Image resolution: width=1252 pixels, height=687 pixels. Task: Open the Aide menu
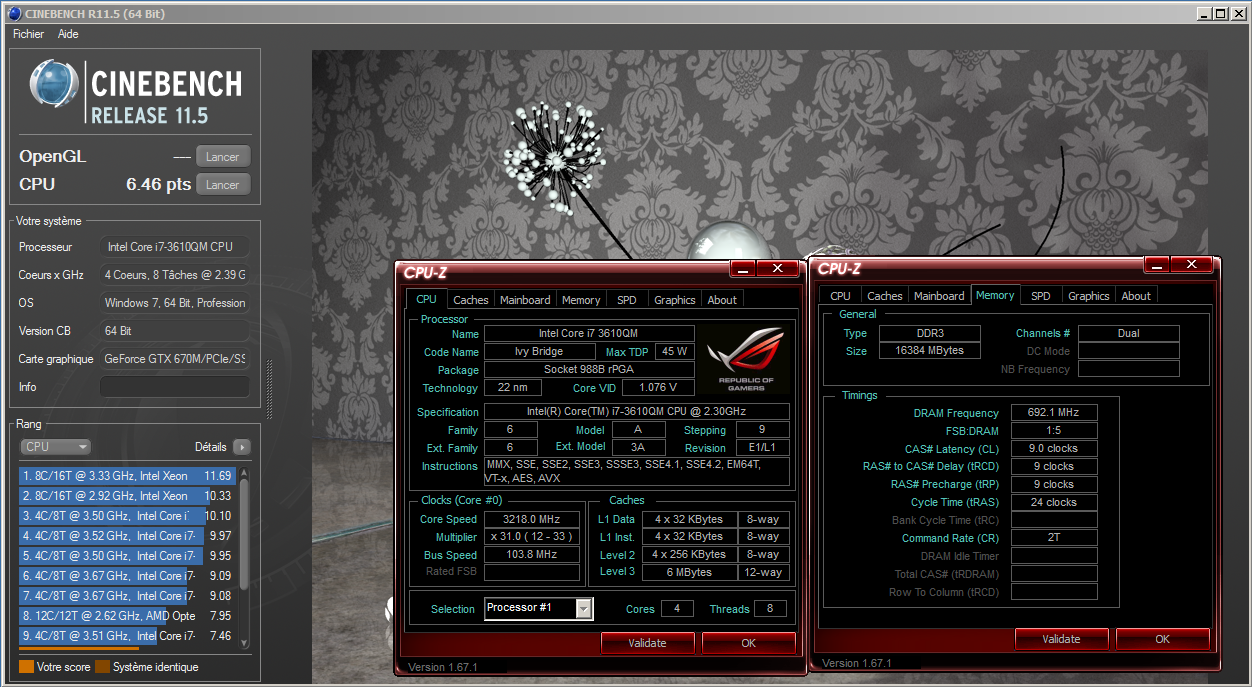pos(68,34)
